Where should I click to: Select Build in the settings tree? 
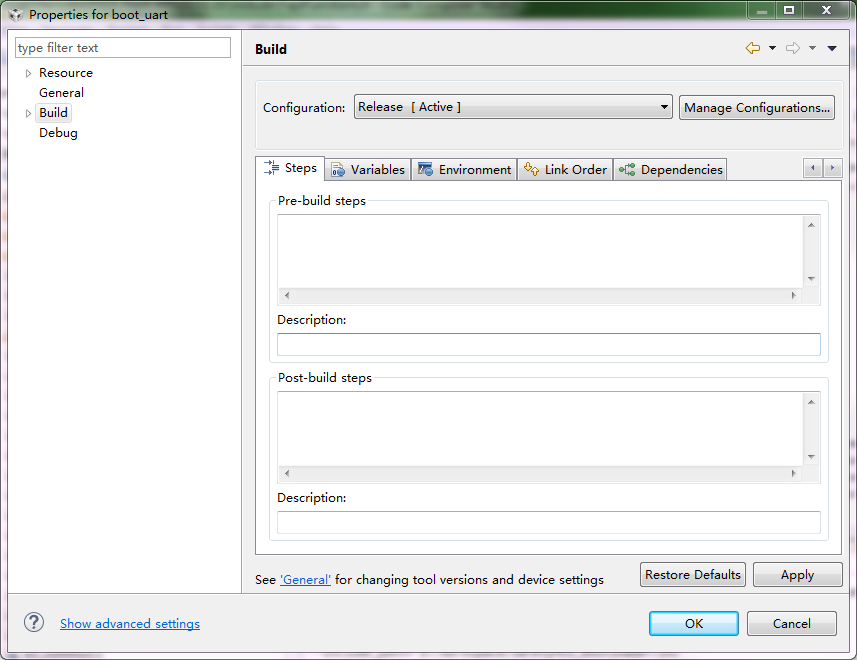[x=54, y=113]
